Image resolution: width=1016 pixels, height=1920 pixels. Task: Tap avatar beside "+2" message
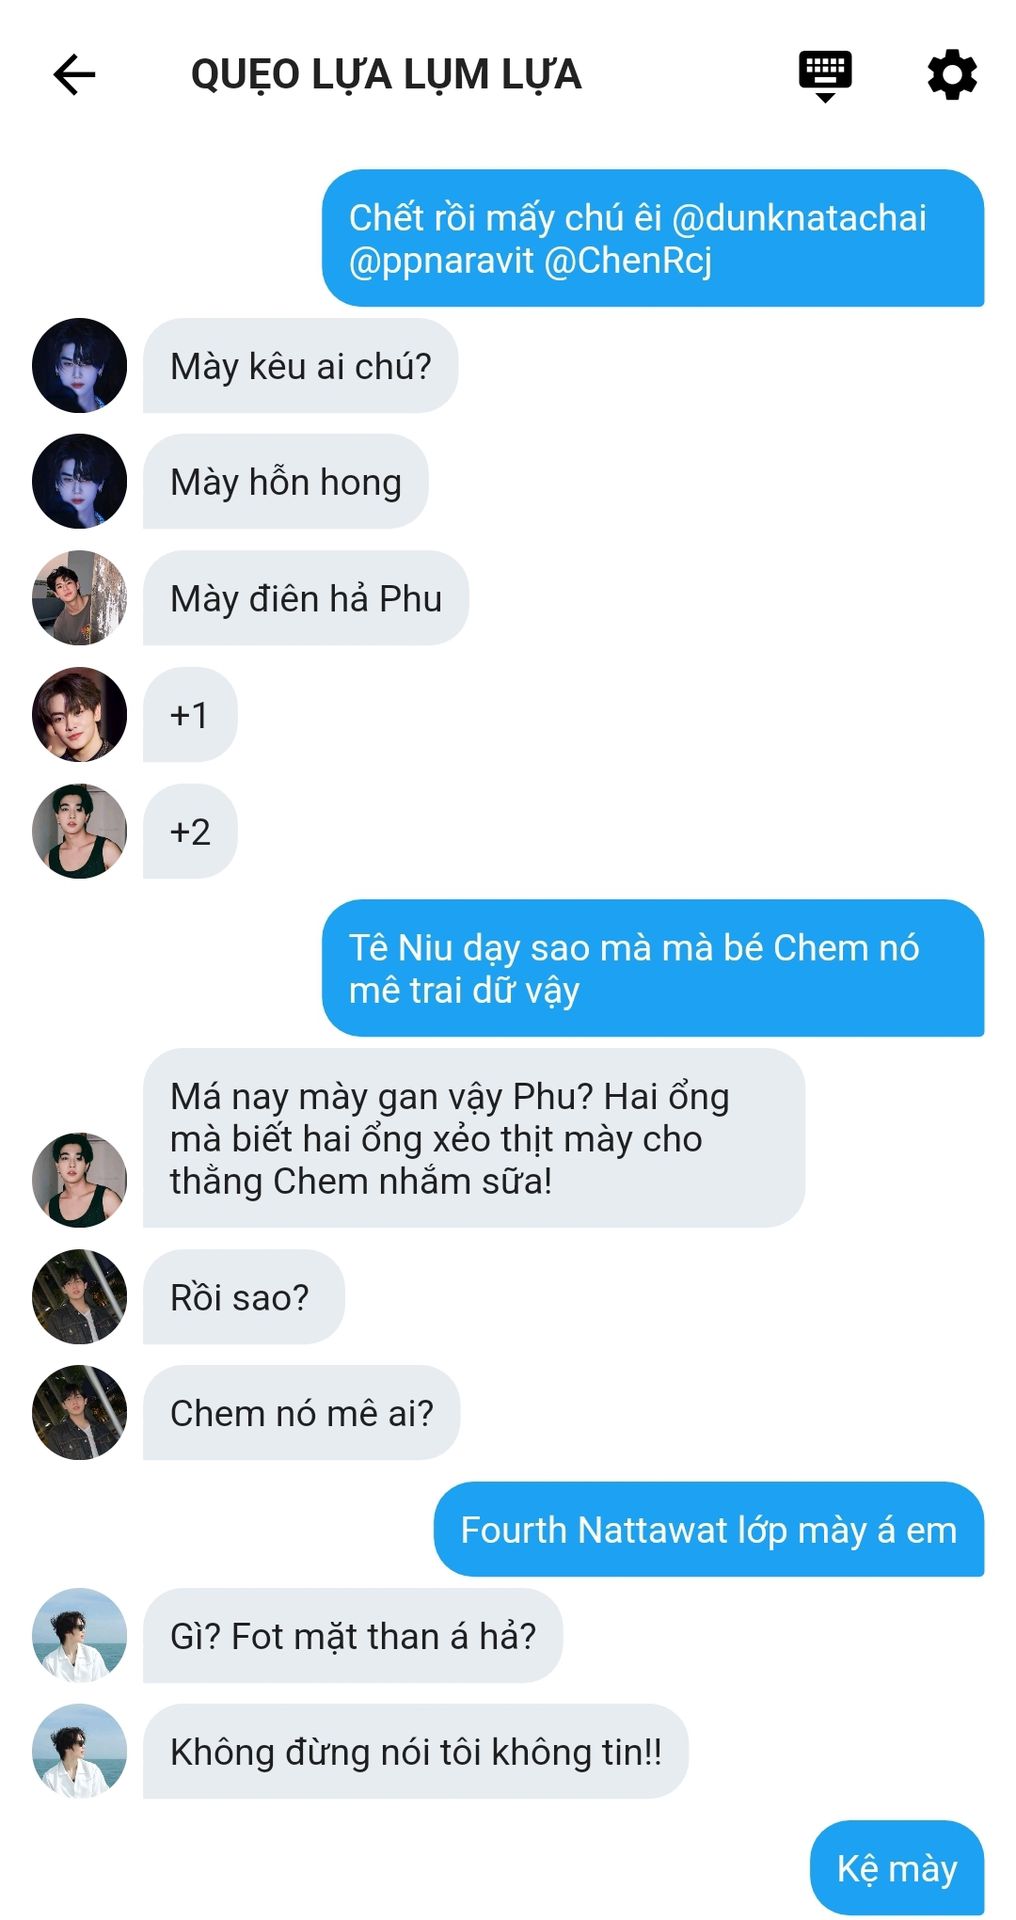point(80,831)
